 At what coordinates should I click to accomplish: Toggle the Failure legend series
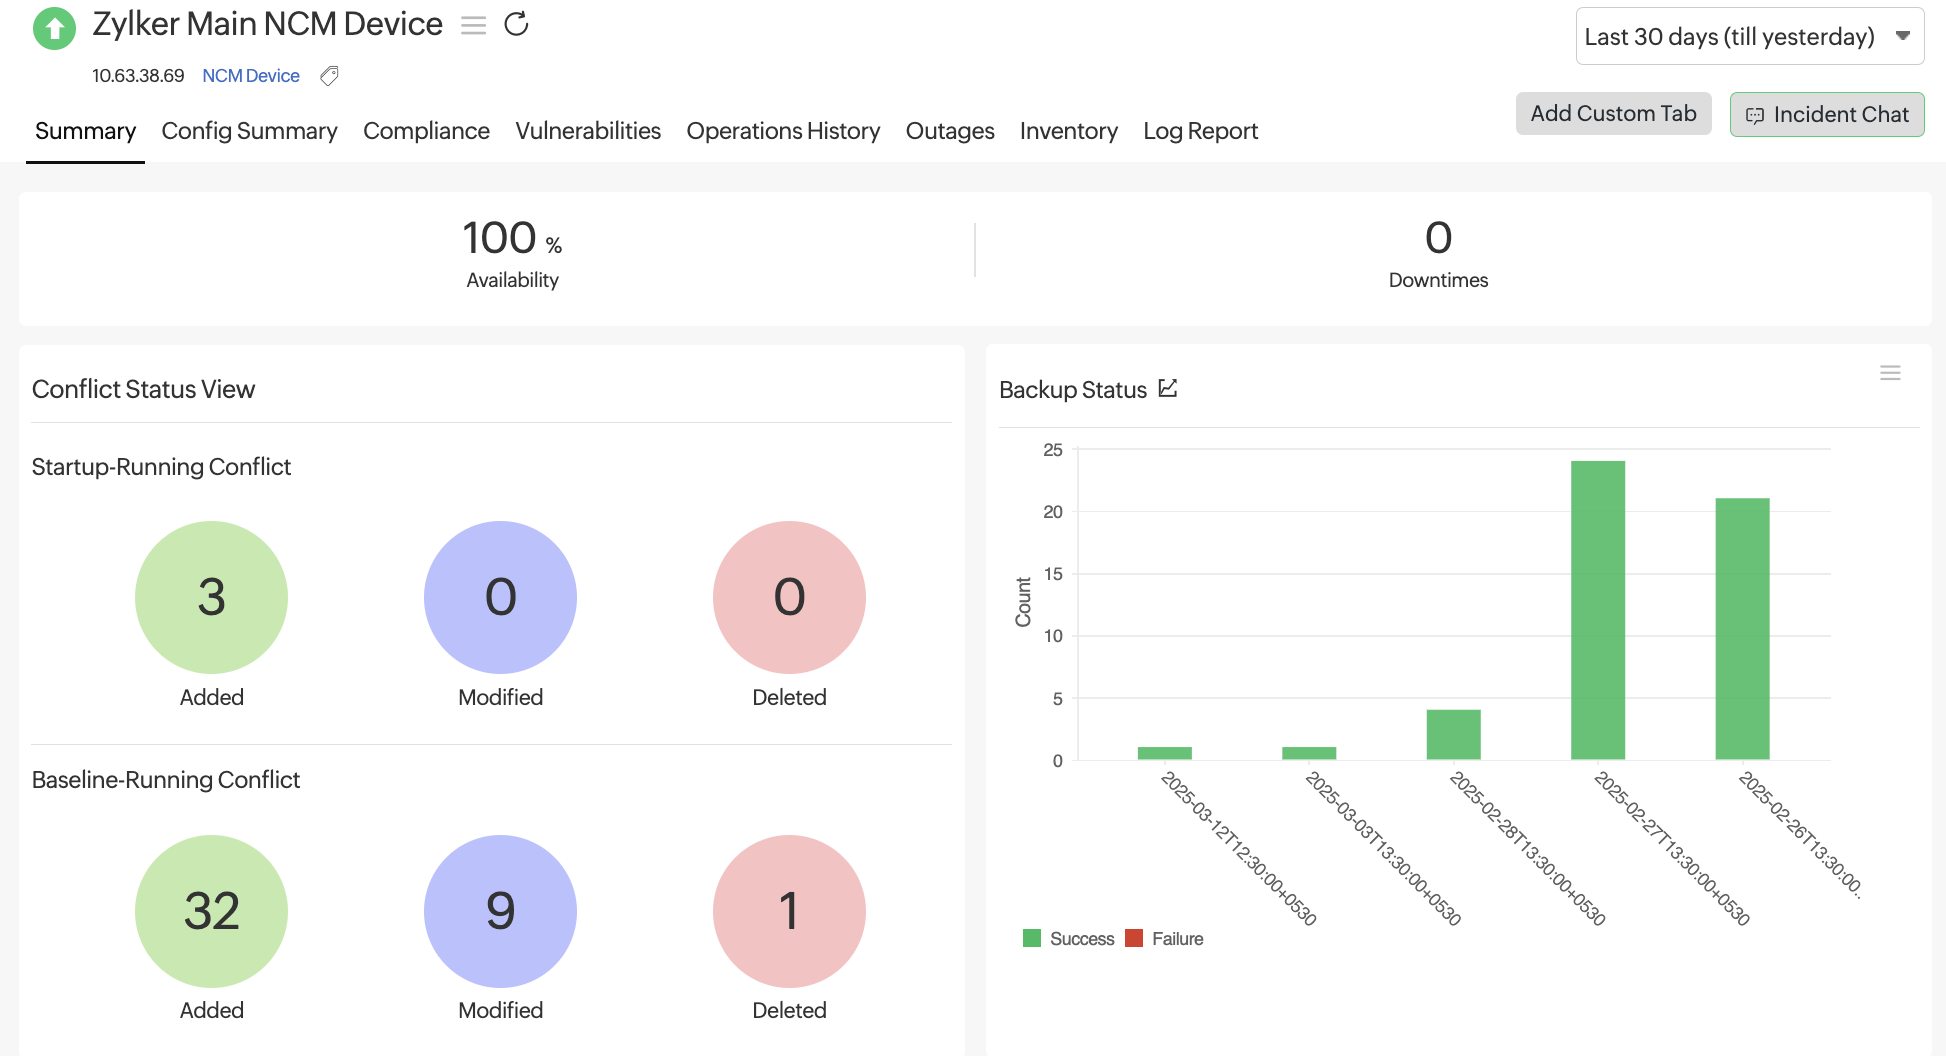(1165, 939)
